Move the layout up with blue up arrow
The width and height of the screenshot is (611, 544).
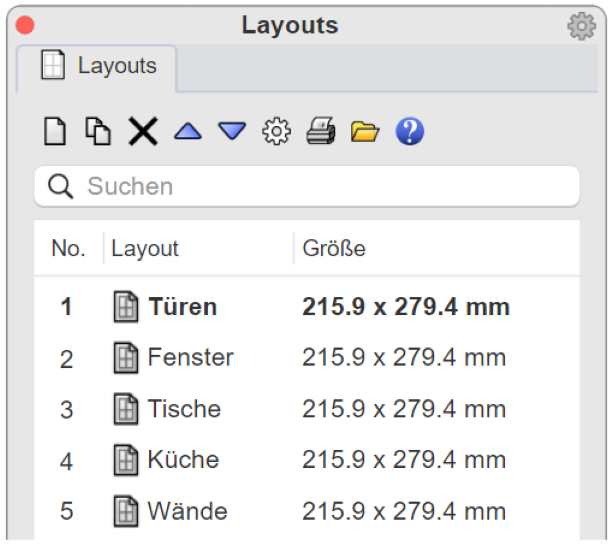click(x=188, y=131)
